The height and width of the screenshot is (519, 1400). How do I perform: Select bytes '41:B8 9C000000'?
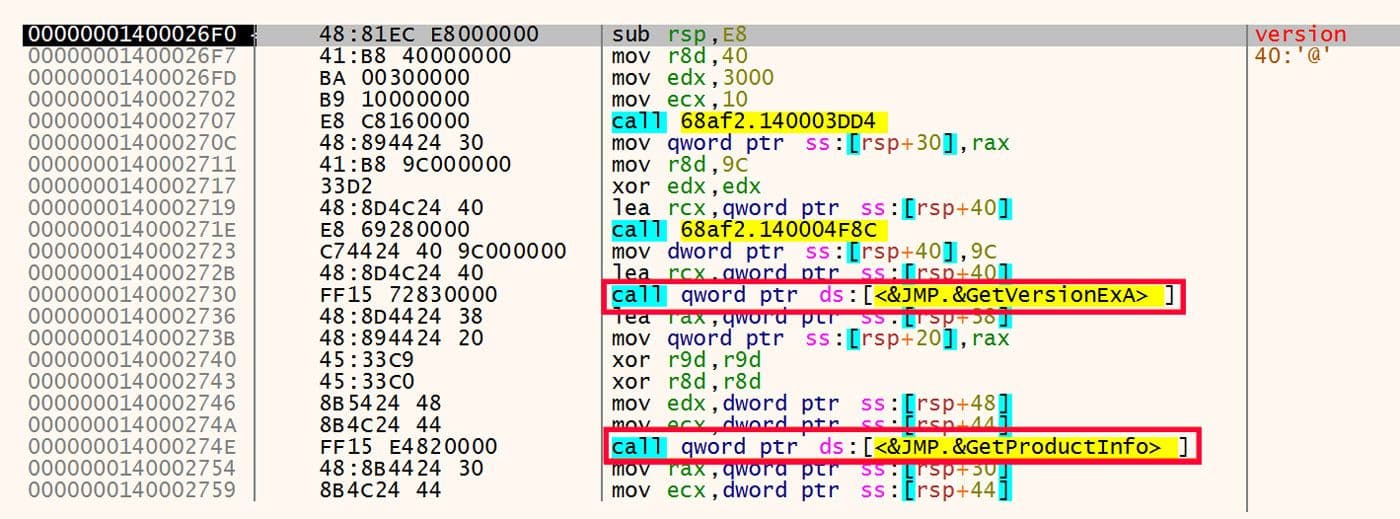click(415, 164)
